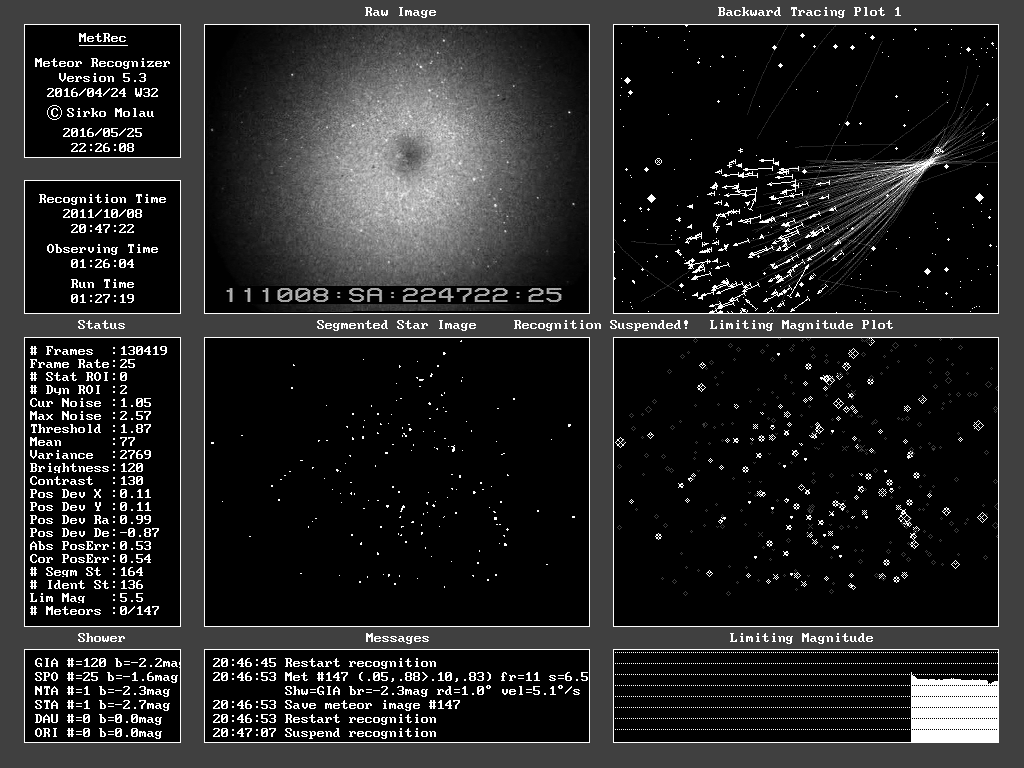Select the circled star marker in Backward Tracing Plot
Screen dimensions: 1024x768
click(x=658, y=161)
